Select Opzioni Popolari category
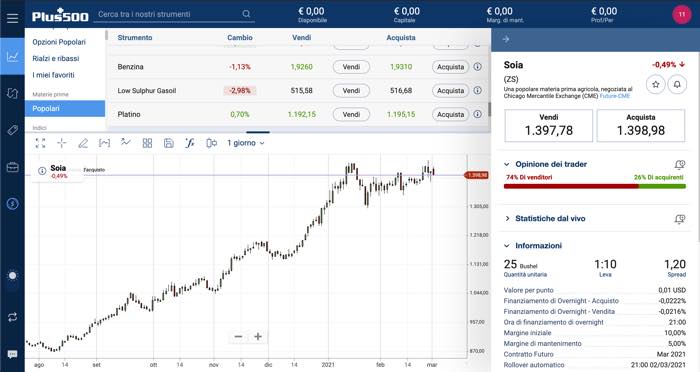 (59, 42)
